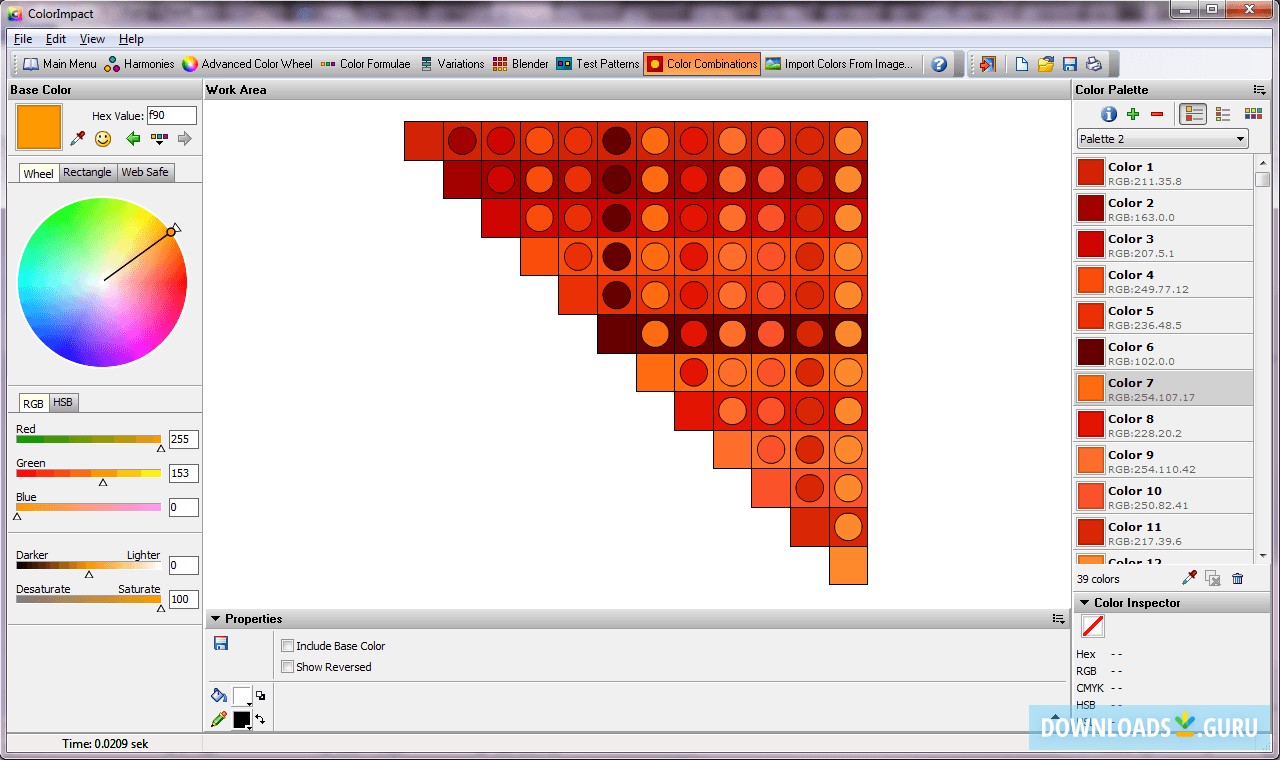
Task: Collapse the Properties panel
Action: [x=215, y=619]
